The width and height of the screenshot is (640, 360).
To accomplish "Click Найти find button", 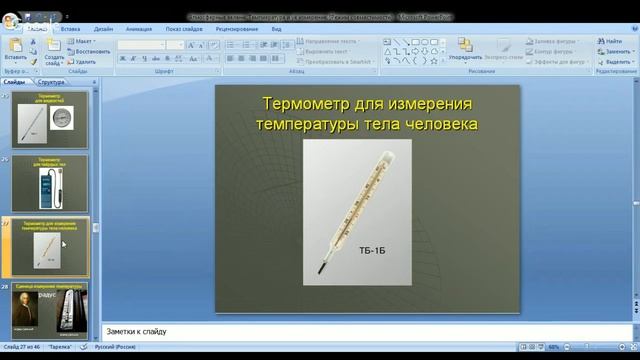I will (x=610, y=41).
